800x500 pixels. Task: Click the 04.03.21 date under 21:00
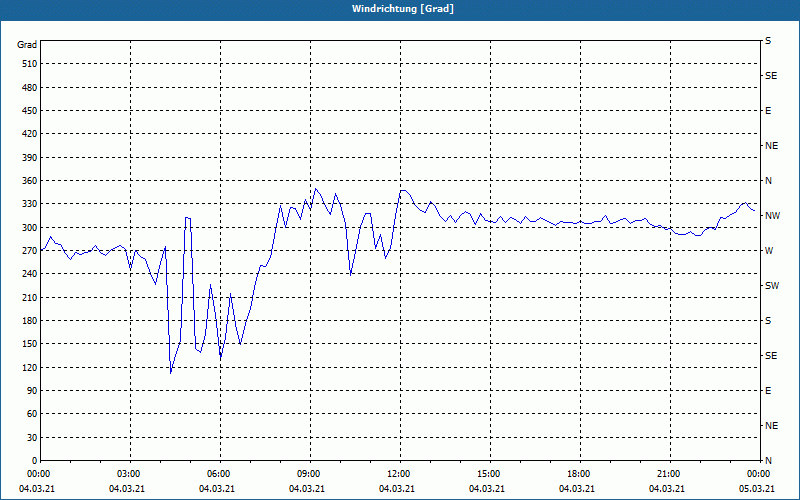tap(666, 489)
